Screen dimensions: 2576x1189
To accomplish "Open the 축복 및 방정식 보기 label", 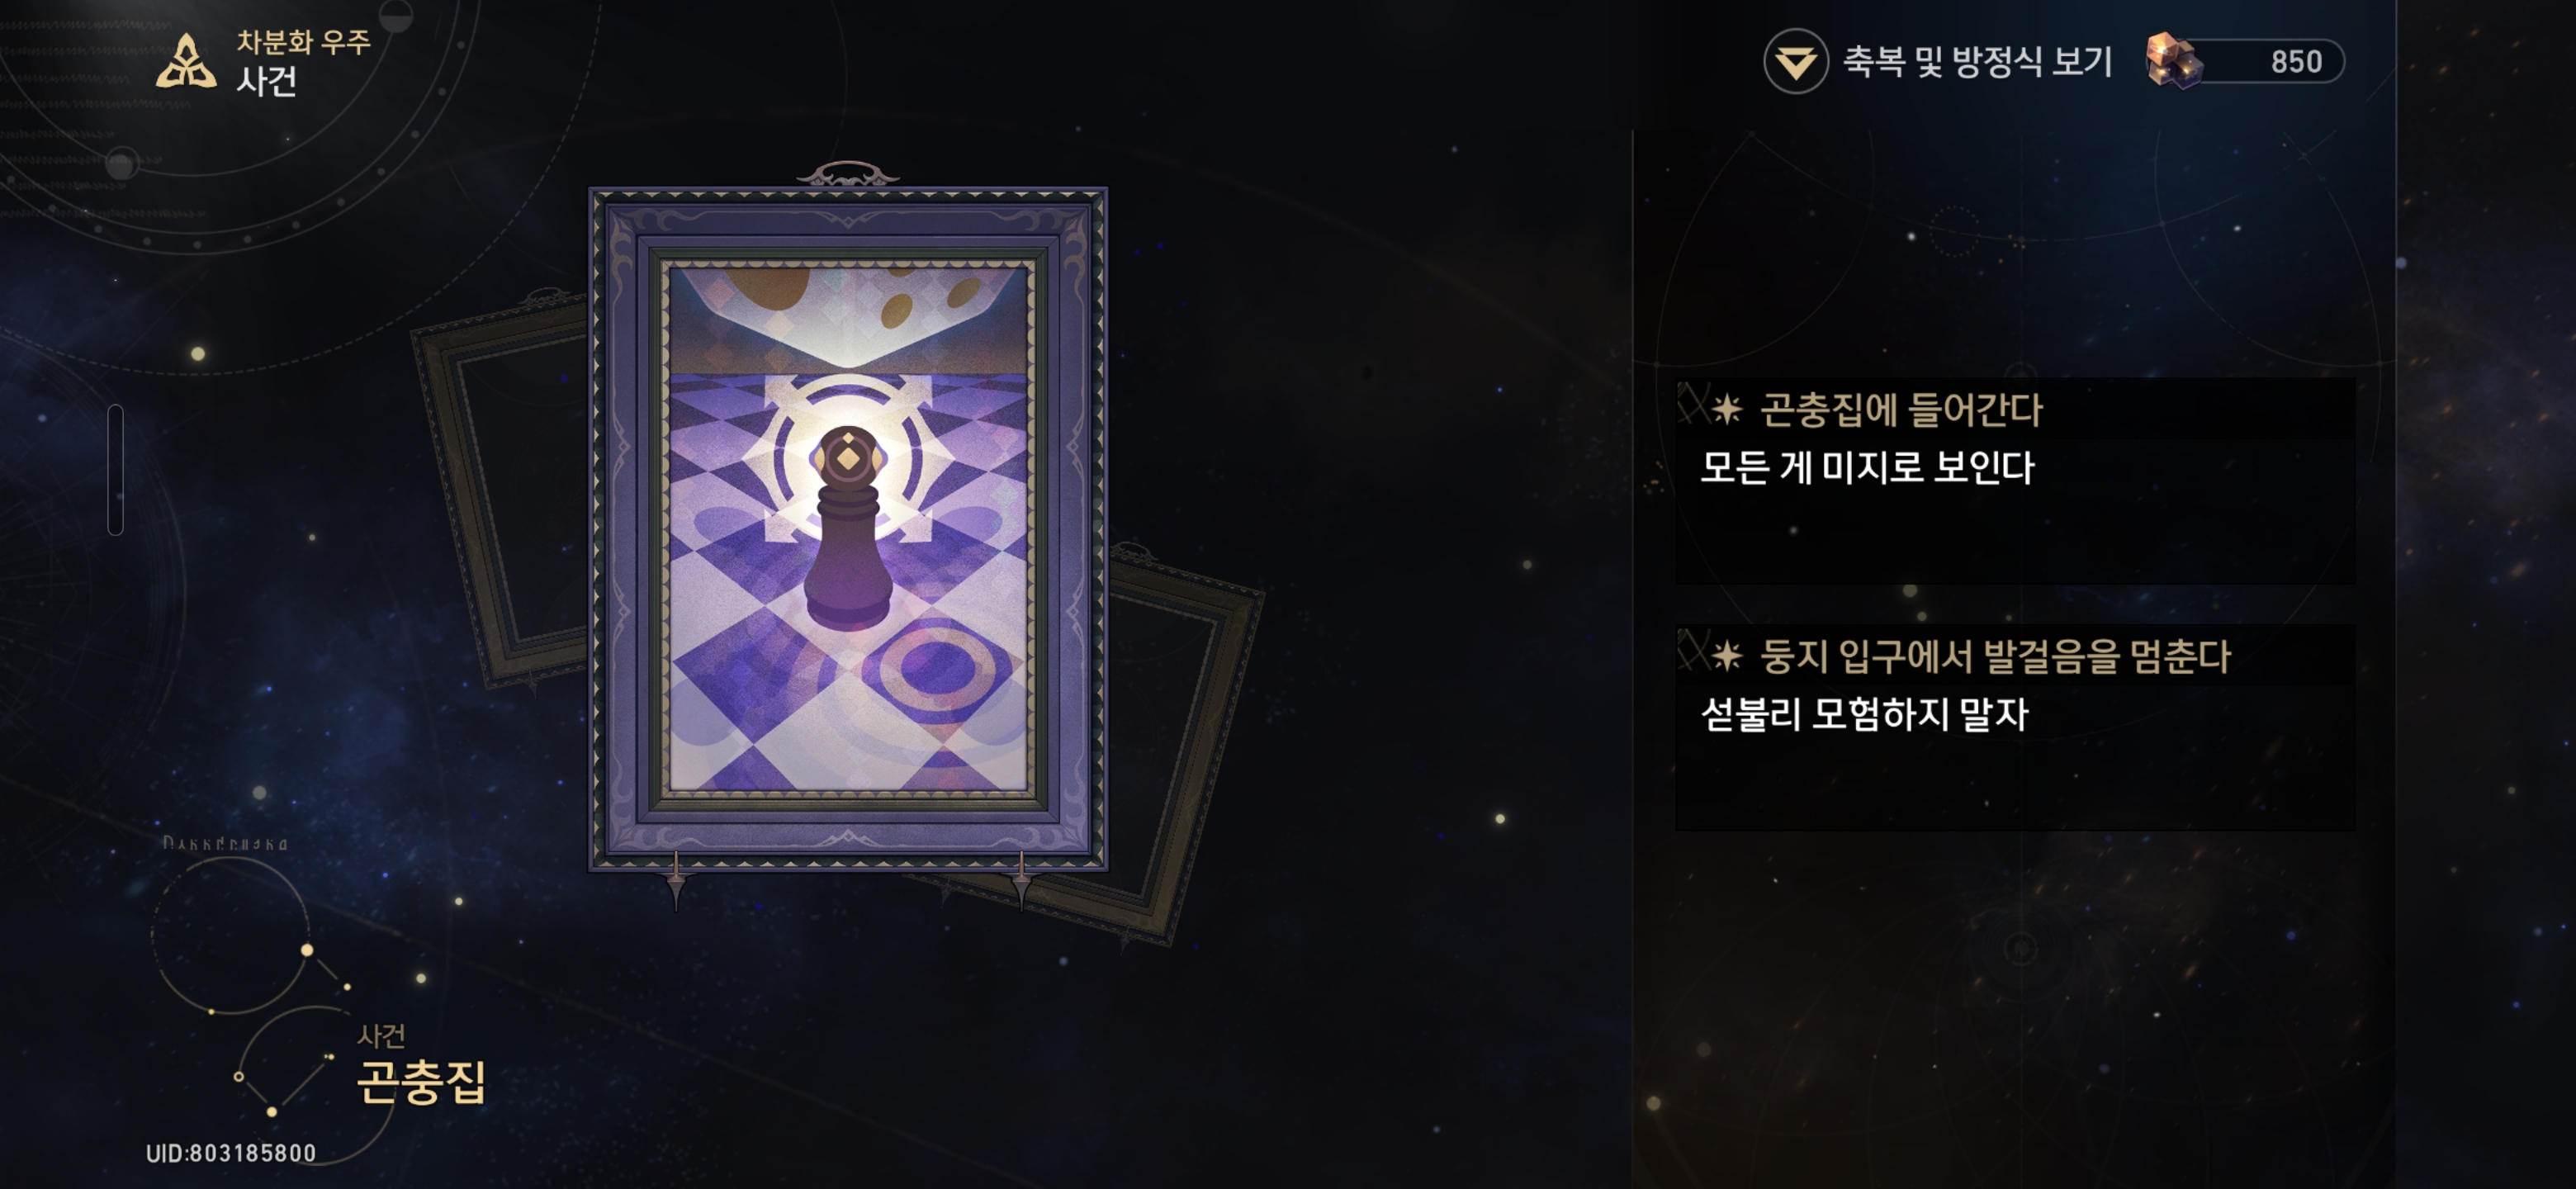I will [1977, 62].
